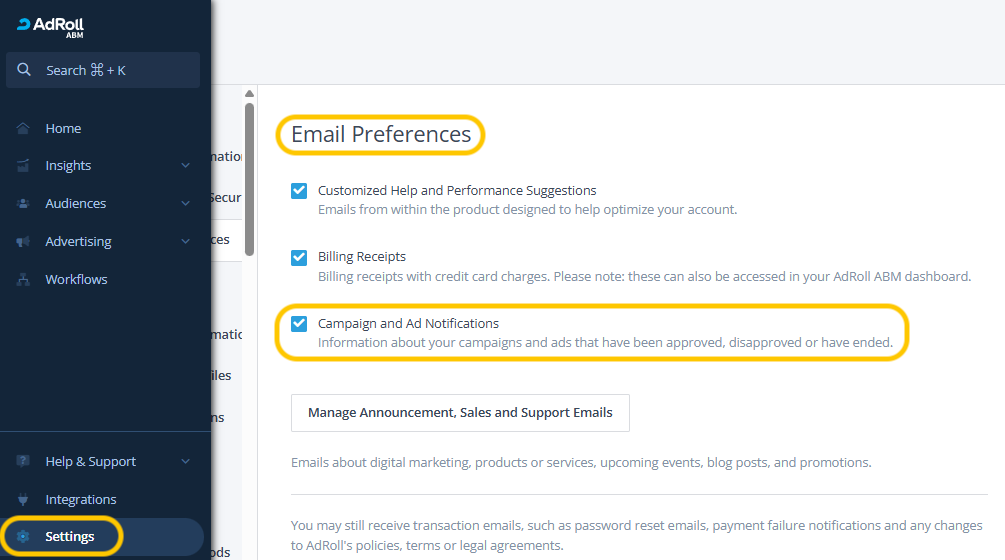This screenshot has width=1005, height=560.
Task: Click the Insights chart icon
Action: tap(23, 166)
